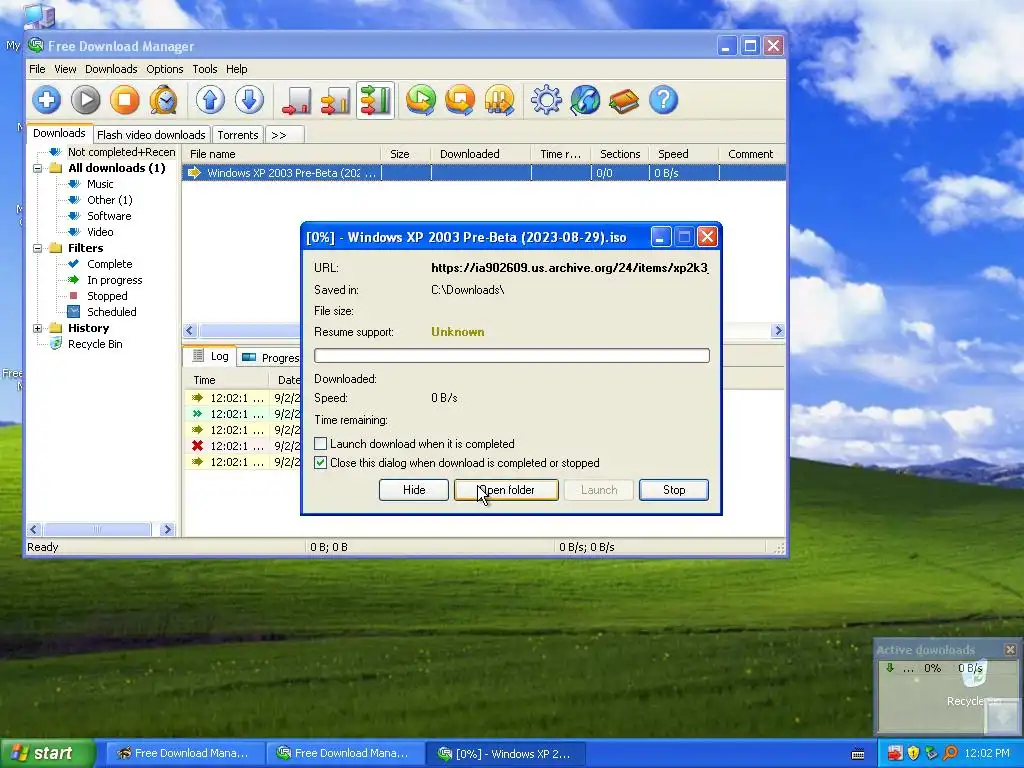Select the Light traffic mode icon

coord(296,101)
